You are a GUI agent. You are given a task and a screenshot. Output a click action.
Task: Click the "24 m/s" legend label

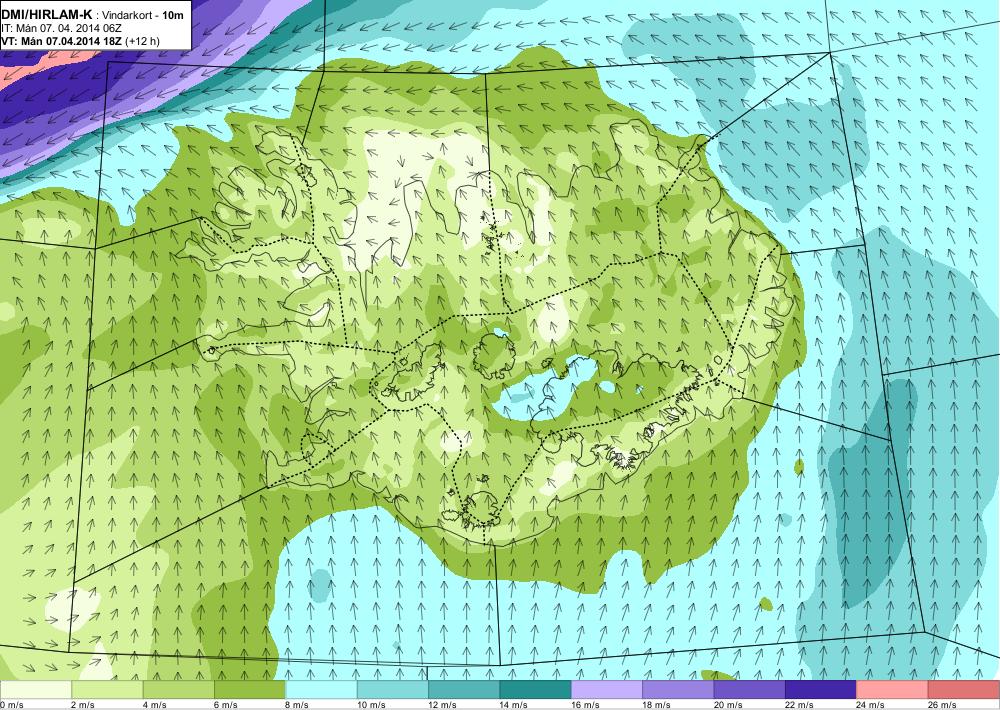point(871,705)
